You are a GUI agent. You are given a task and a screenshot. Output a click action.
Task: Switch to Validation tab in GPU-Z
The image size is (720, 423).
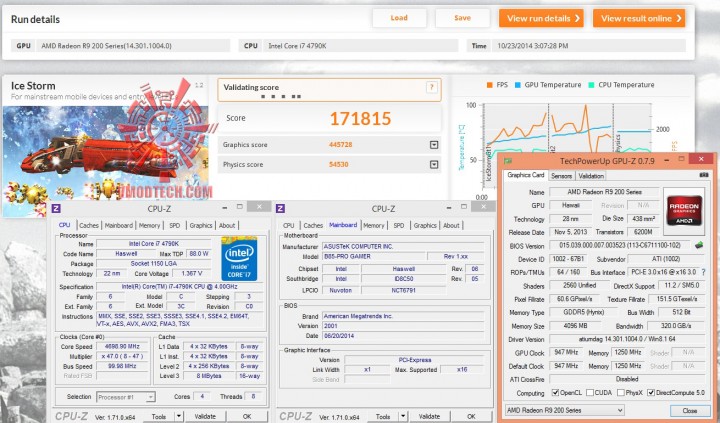pyautogui.click(x=591, y=176)
